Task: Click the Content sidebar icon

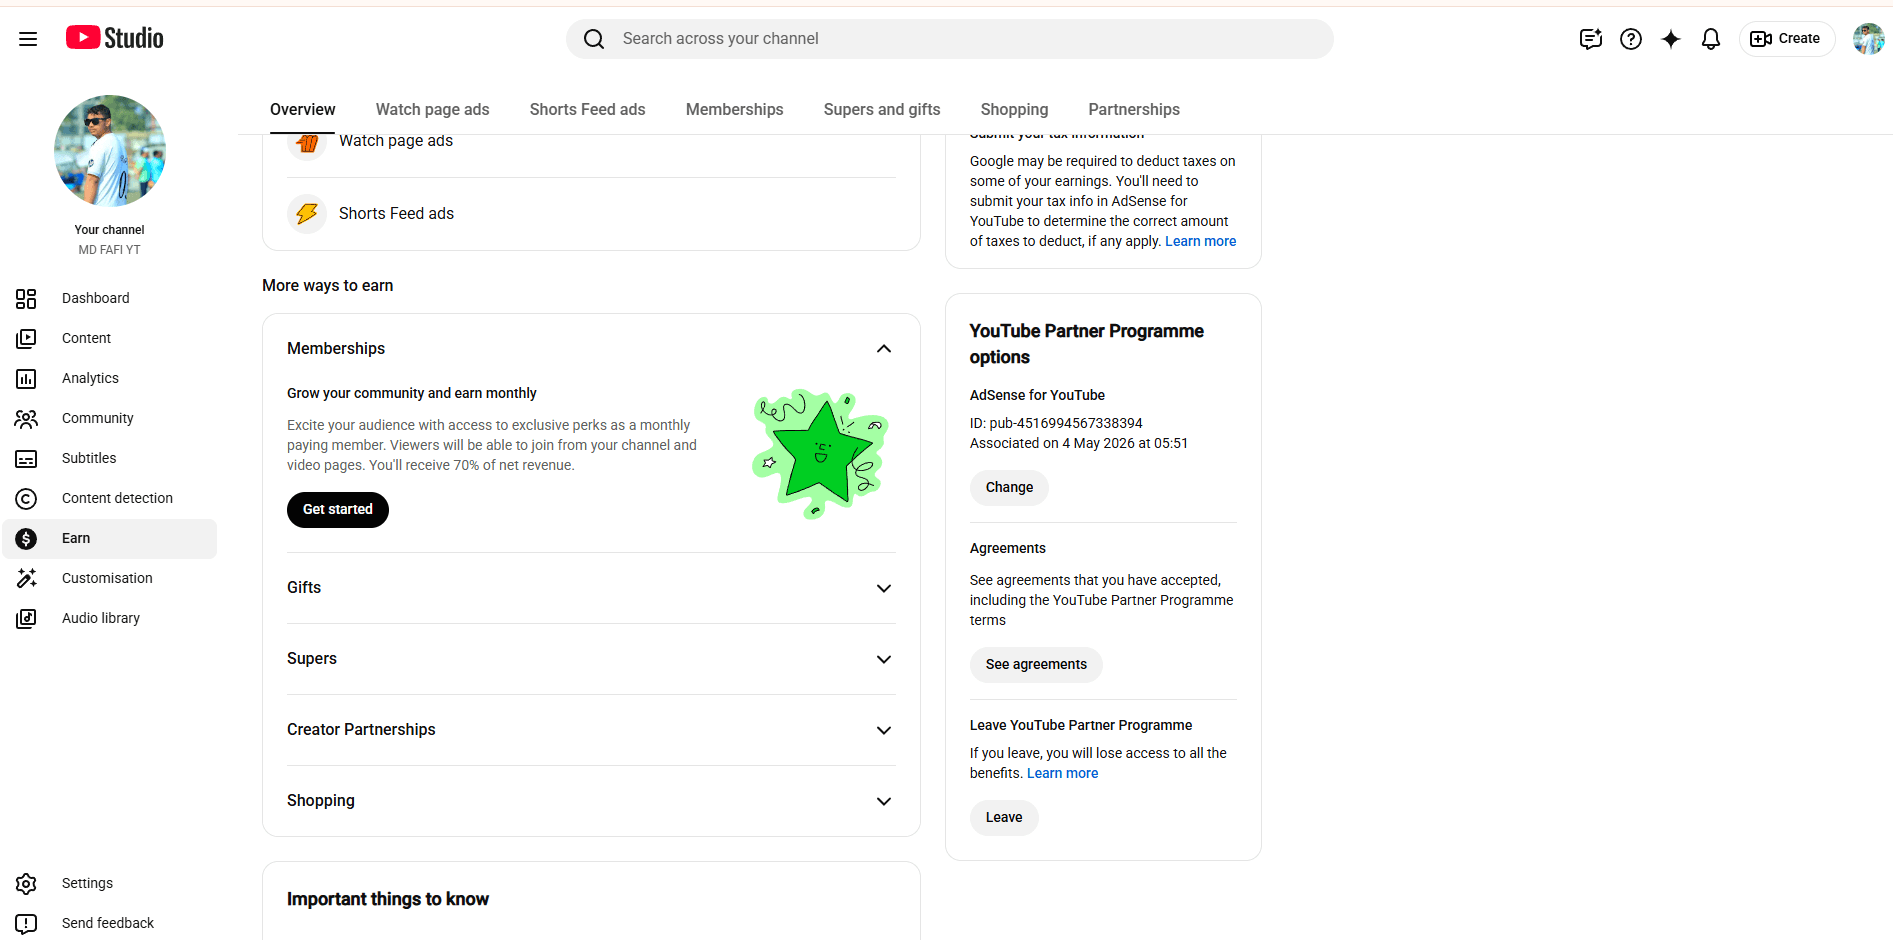Action: click(x=26, y=339)
